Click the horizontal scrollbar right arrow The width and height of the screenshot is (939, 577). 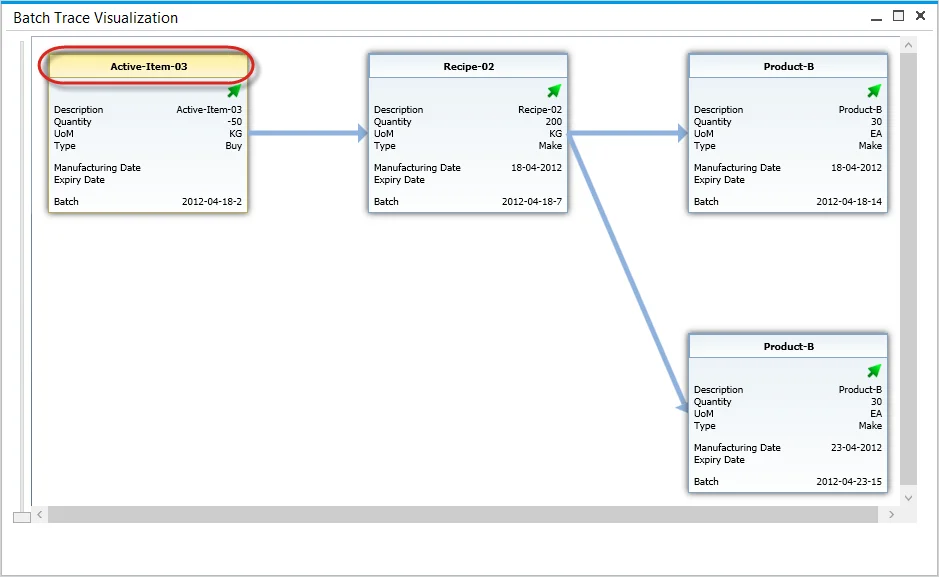[x=892, y=514]
